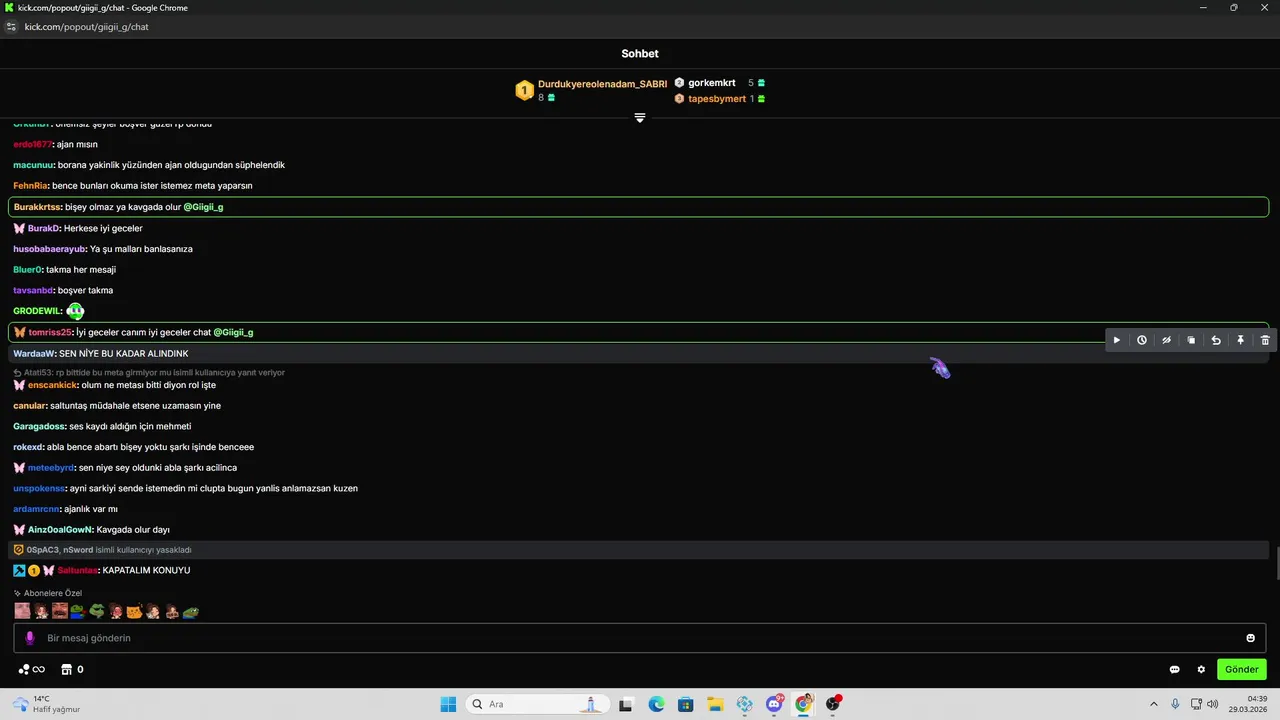The width and height of the screenshot is (1280, 720).
Task: Copy the message with the copy icon
Action: [1191, 340]
